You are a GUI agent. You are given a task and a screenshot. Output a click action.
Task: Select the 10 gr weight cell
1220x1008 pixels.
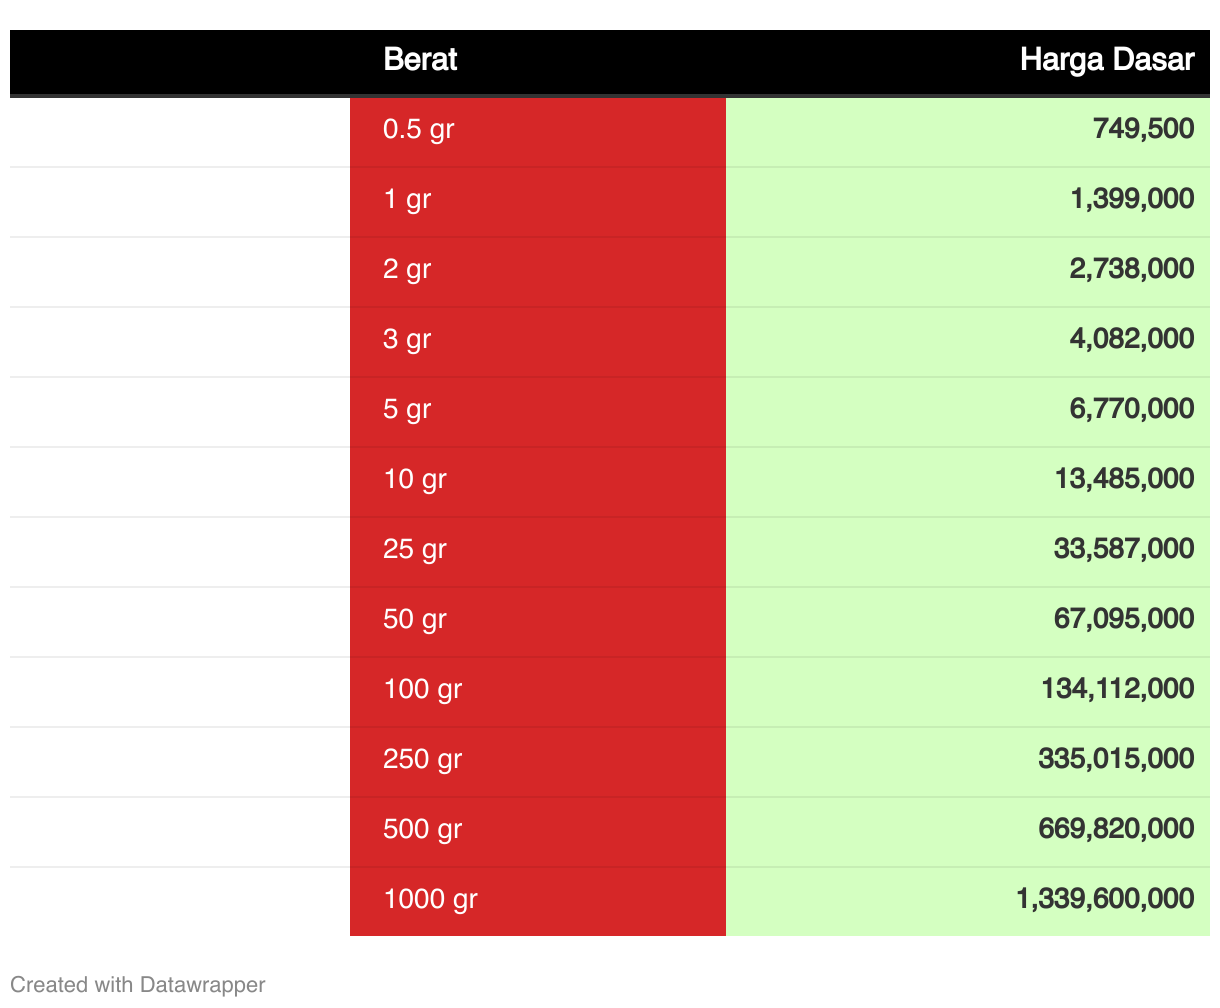(x=538, y=482)
